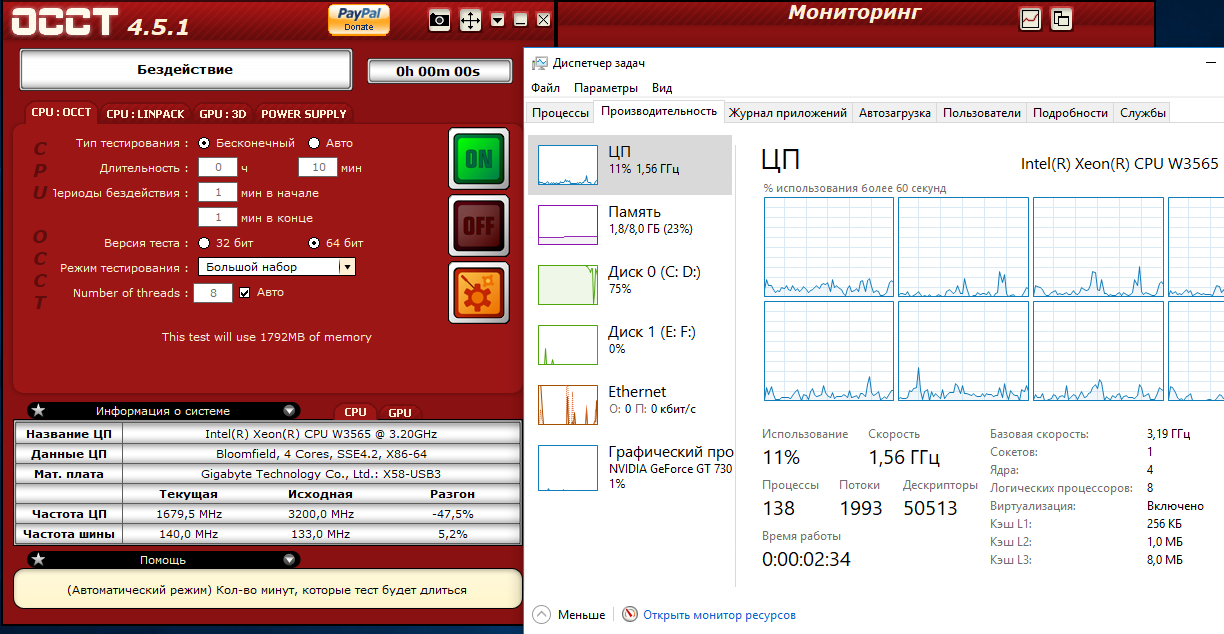This screenshot has height=634, width=1224.
Task: Choose the Авто test type radio button
Action: coord(314,143)
